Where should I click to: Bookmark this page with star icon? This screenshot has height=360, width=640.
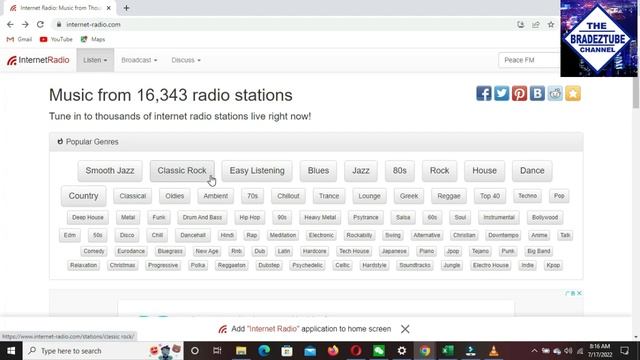[x=551, y=24]
